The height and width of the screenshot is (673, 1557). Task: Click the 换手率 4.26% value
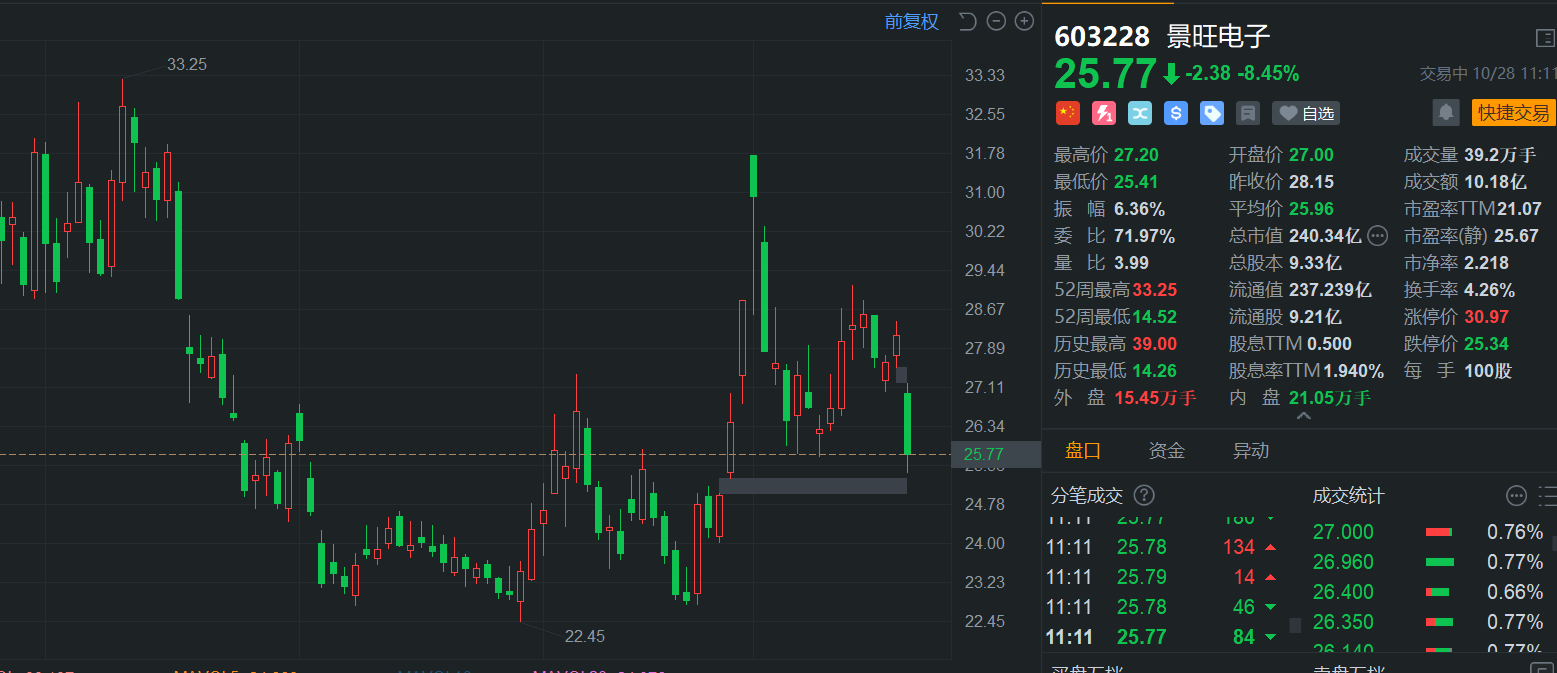[x=1489, y=290]
